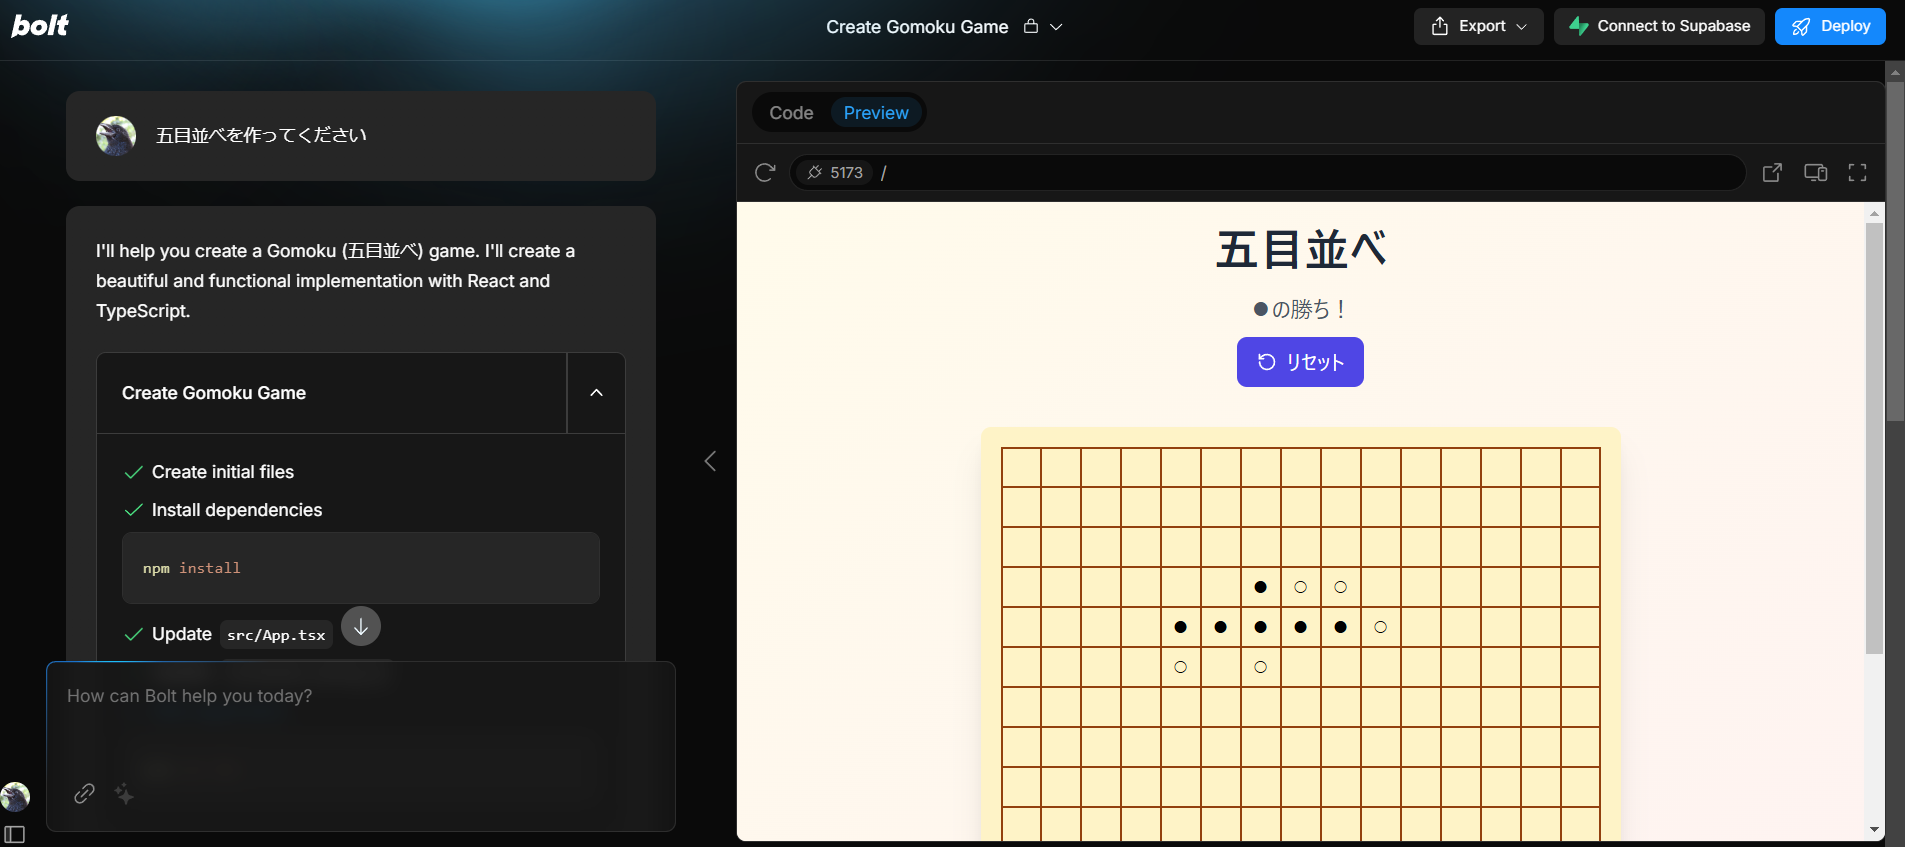Reload the preview with refresh icon
Viewport: 1905px width, 847px height.
[x=765, y=173]
